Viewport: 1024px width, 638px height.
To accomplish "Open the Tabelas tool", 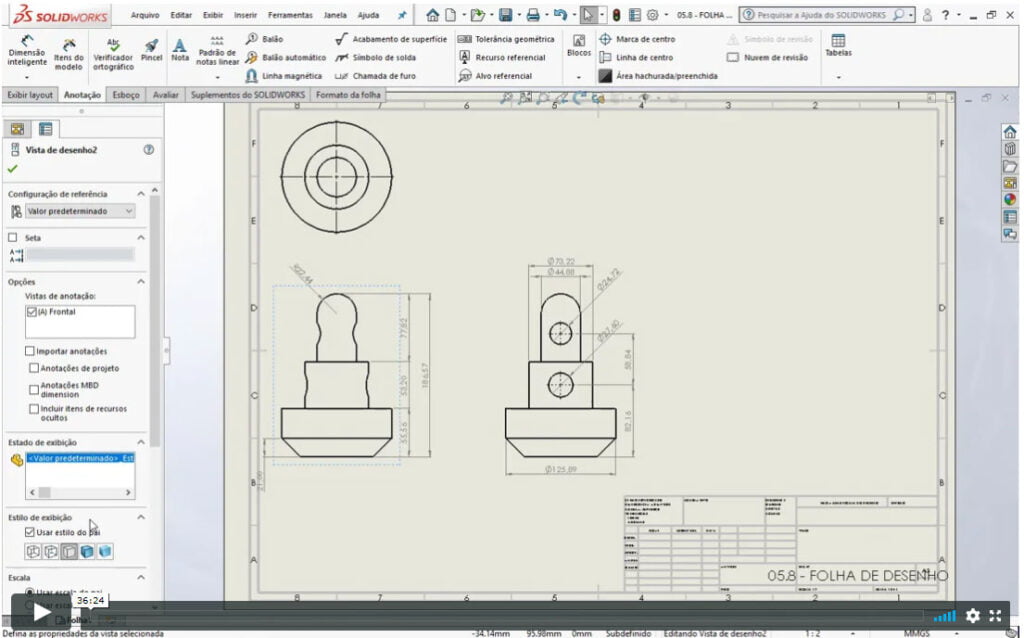I will pyautogui.click(x=838, y=46).
